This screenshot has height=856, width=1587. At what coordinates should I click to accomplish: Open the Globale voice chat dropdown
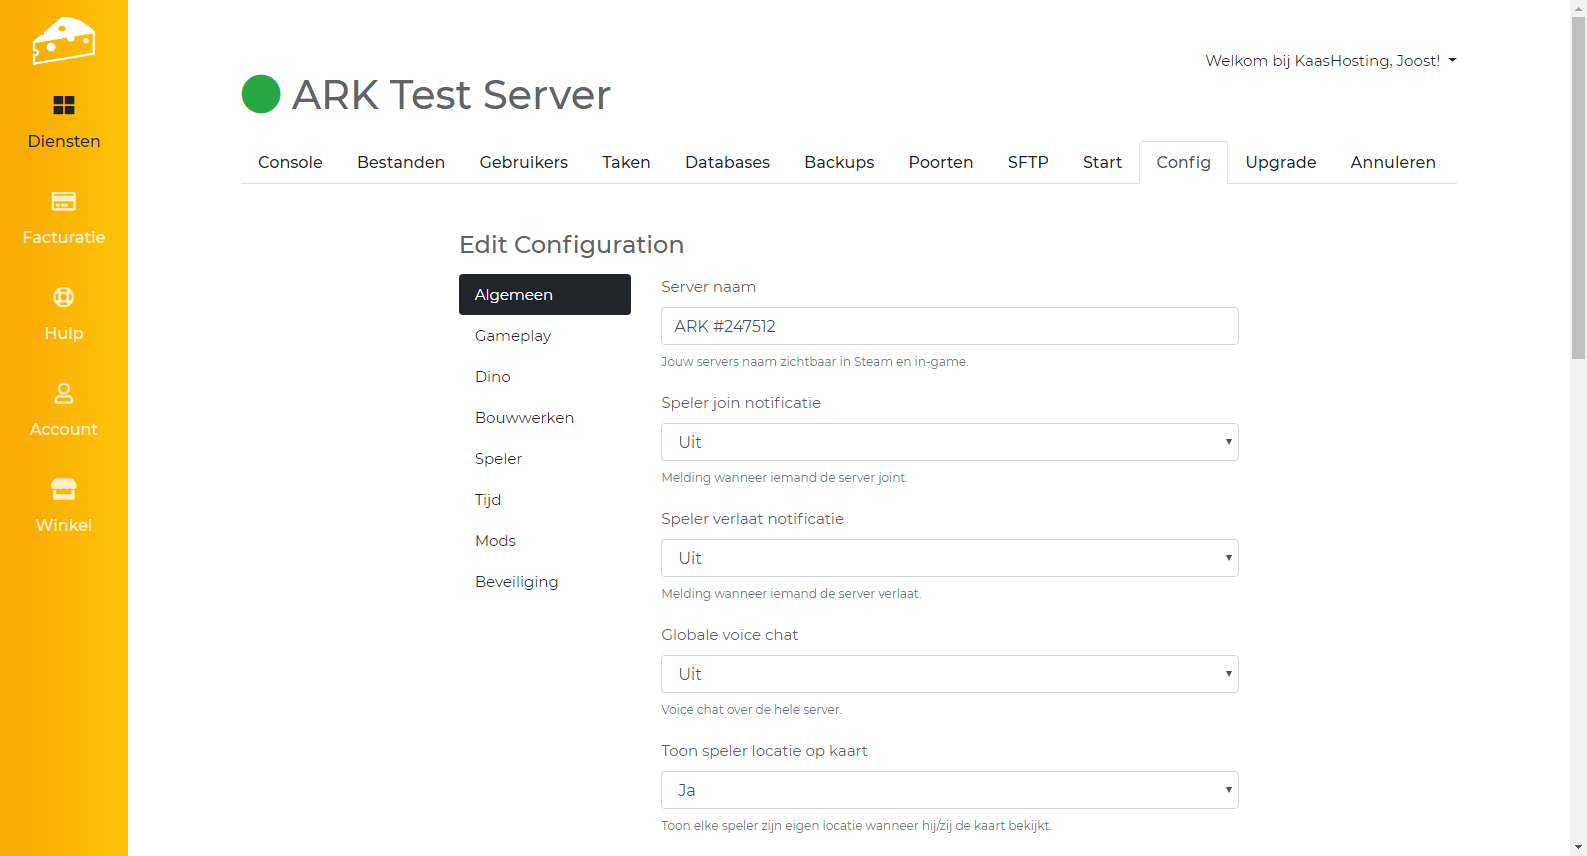pyautogui.click(x=949, y=674)
